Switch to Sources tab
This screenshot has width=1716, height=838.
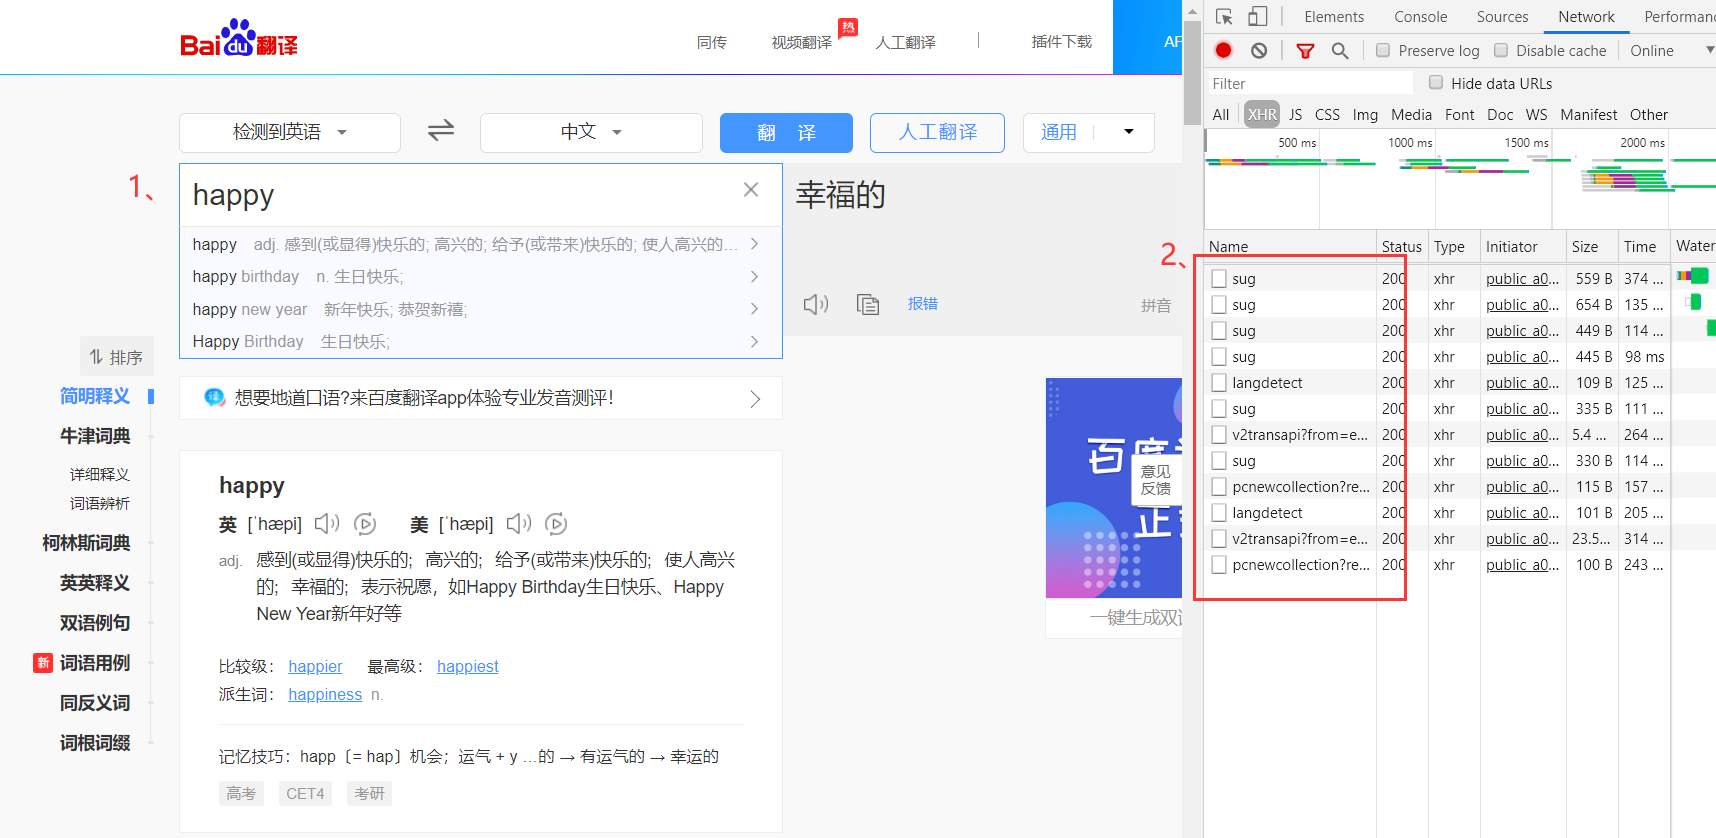click(1502, 17)
